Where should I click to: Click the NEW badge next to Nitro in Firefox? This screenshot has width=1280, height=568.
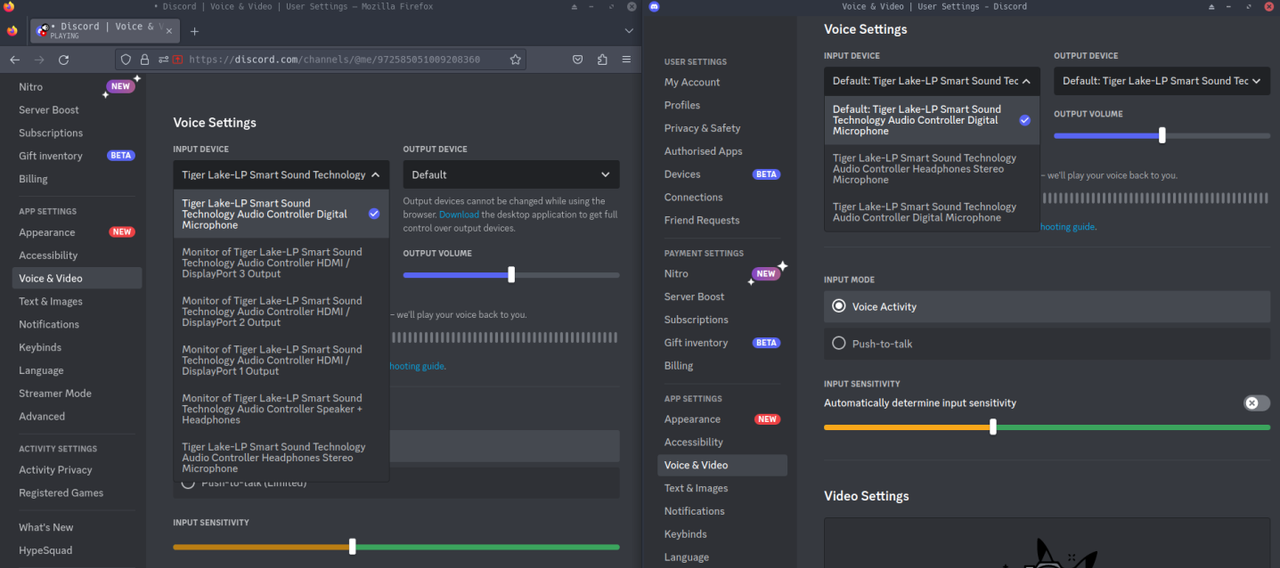pos(121,86)
